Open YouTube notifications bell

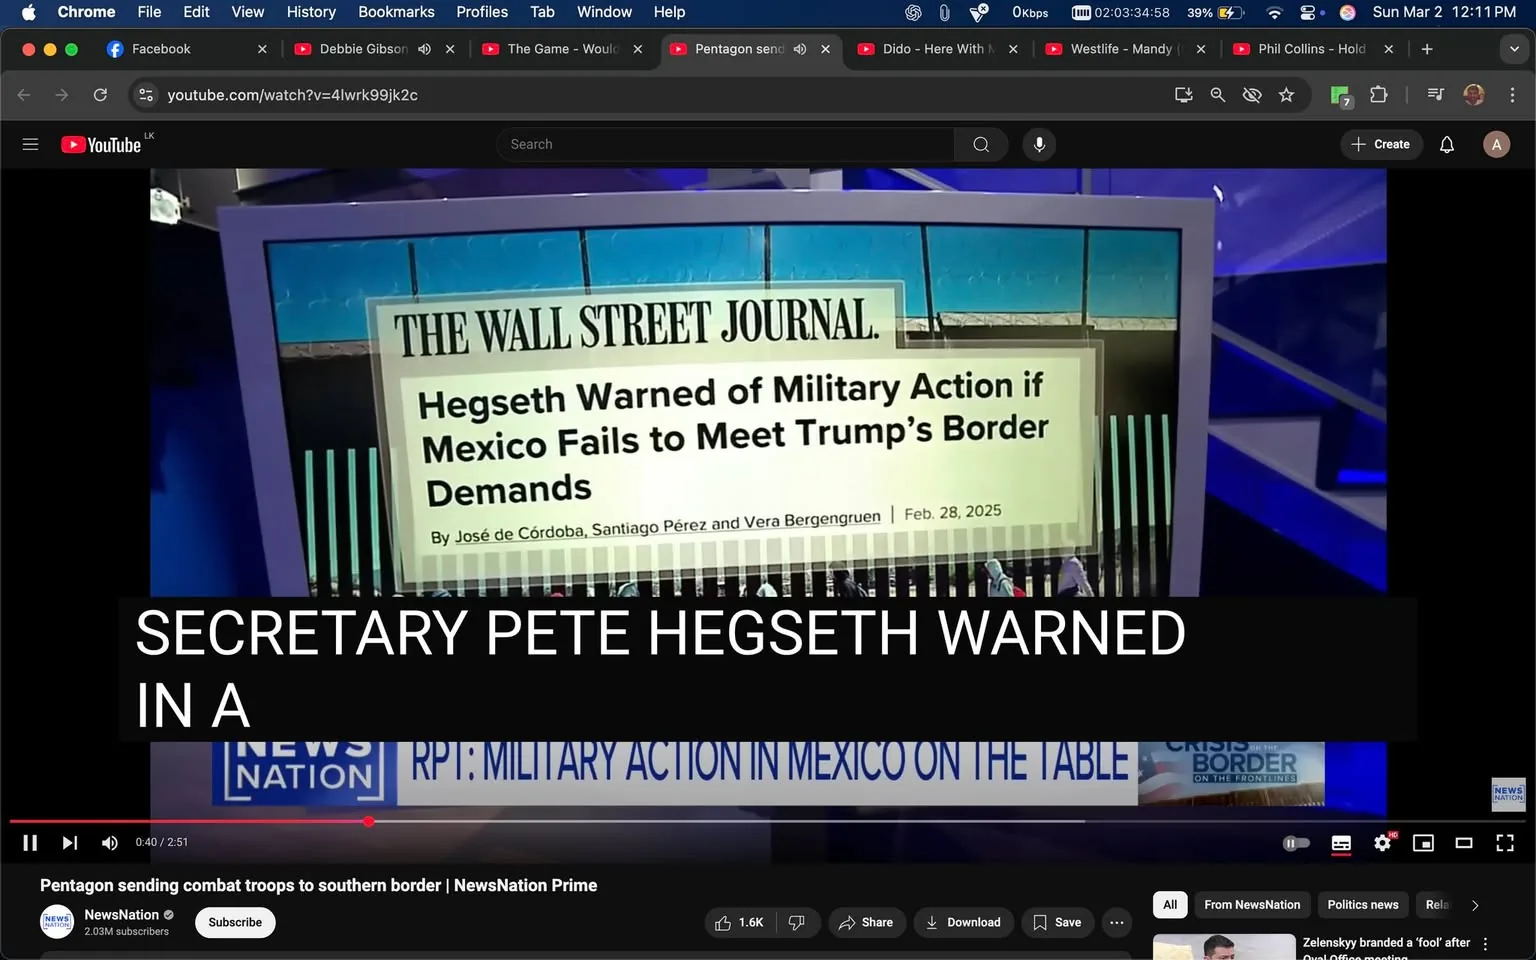(1446, 144)
